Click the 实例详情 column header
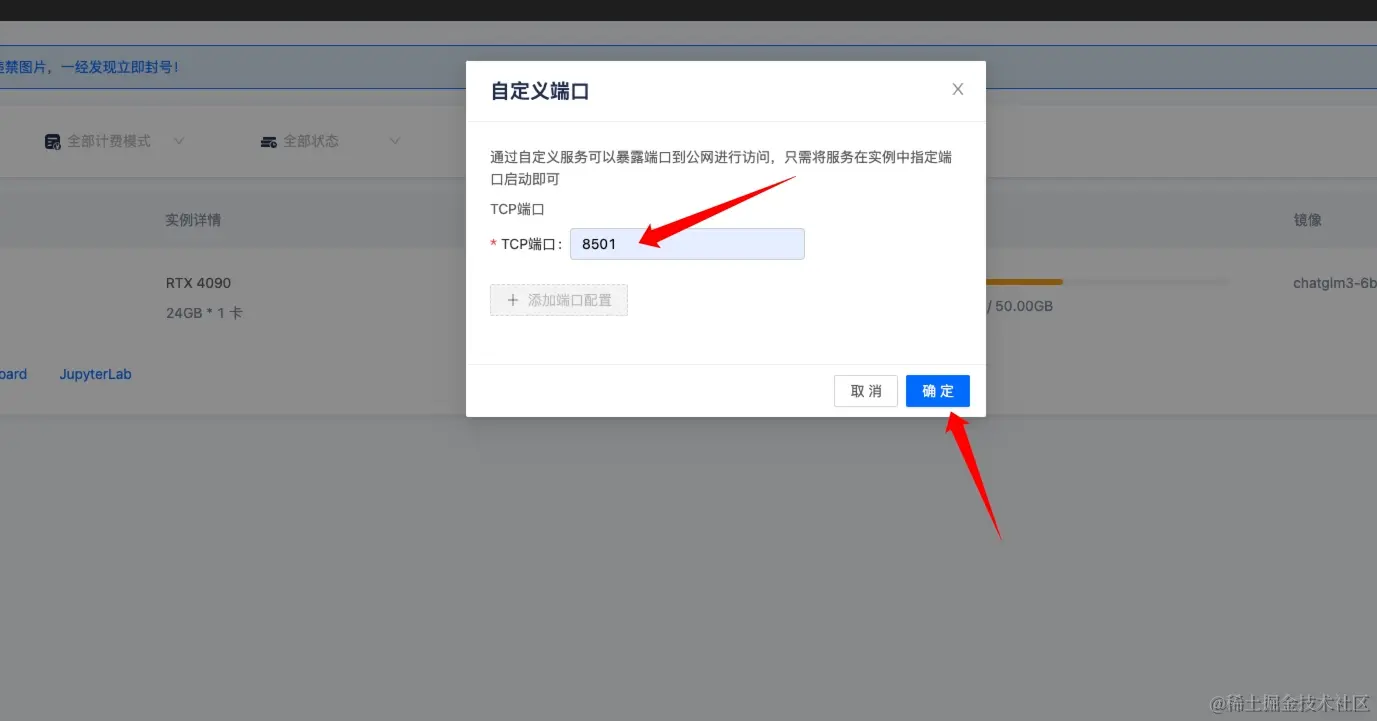This screenshot has width=1377, height=721. click(193, 219)
